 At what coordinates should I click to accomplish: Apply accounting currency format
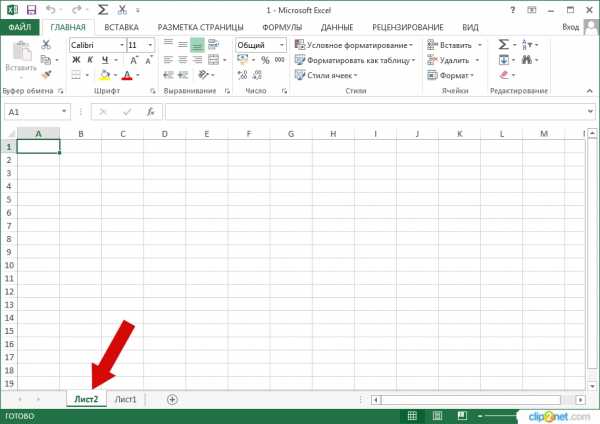coord(243,60)
